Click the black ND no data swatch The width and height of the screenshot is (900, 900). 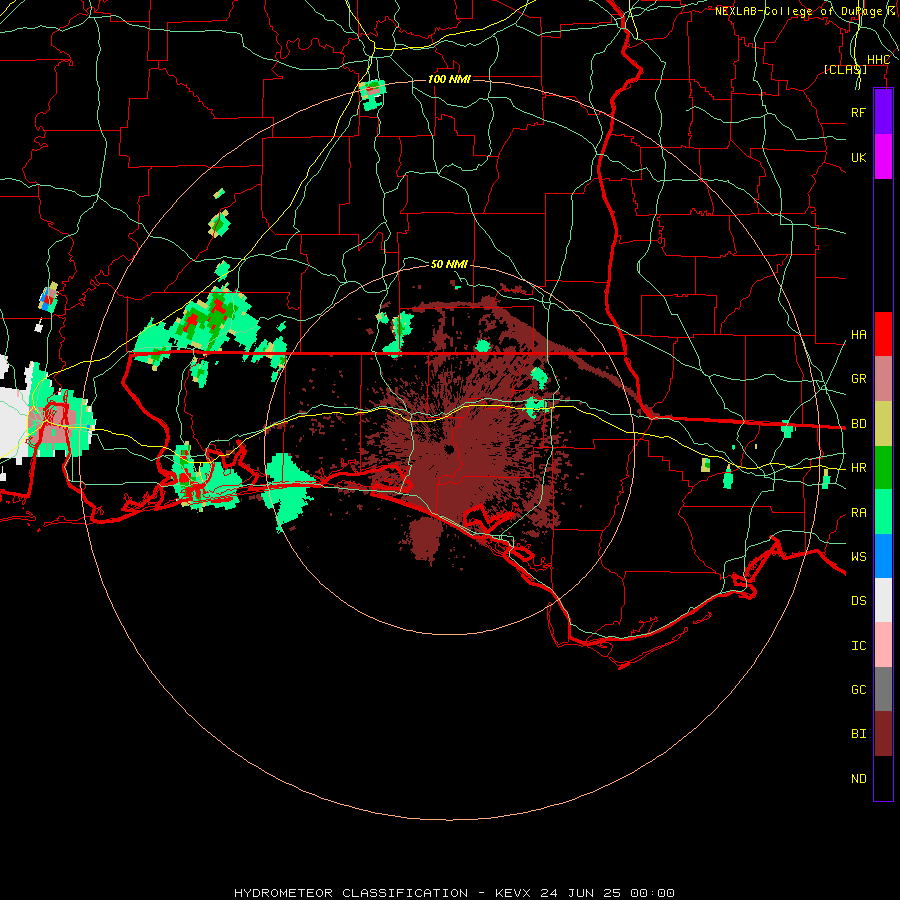click(883, 778)
